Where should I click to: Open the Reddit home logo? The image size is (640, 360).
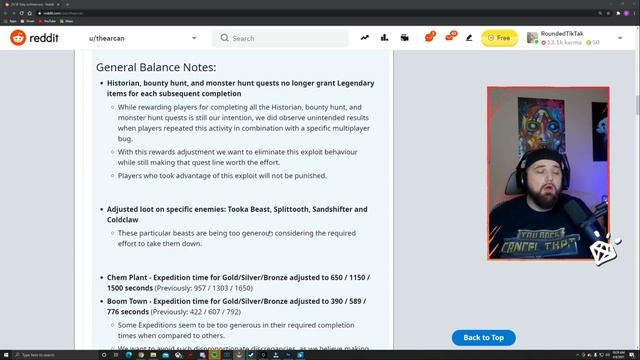[34, 38]
